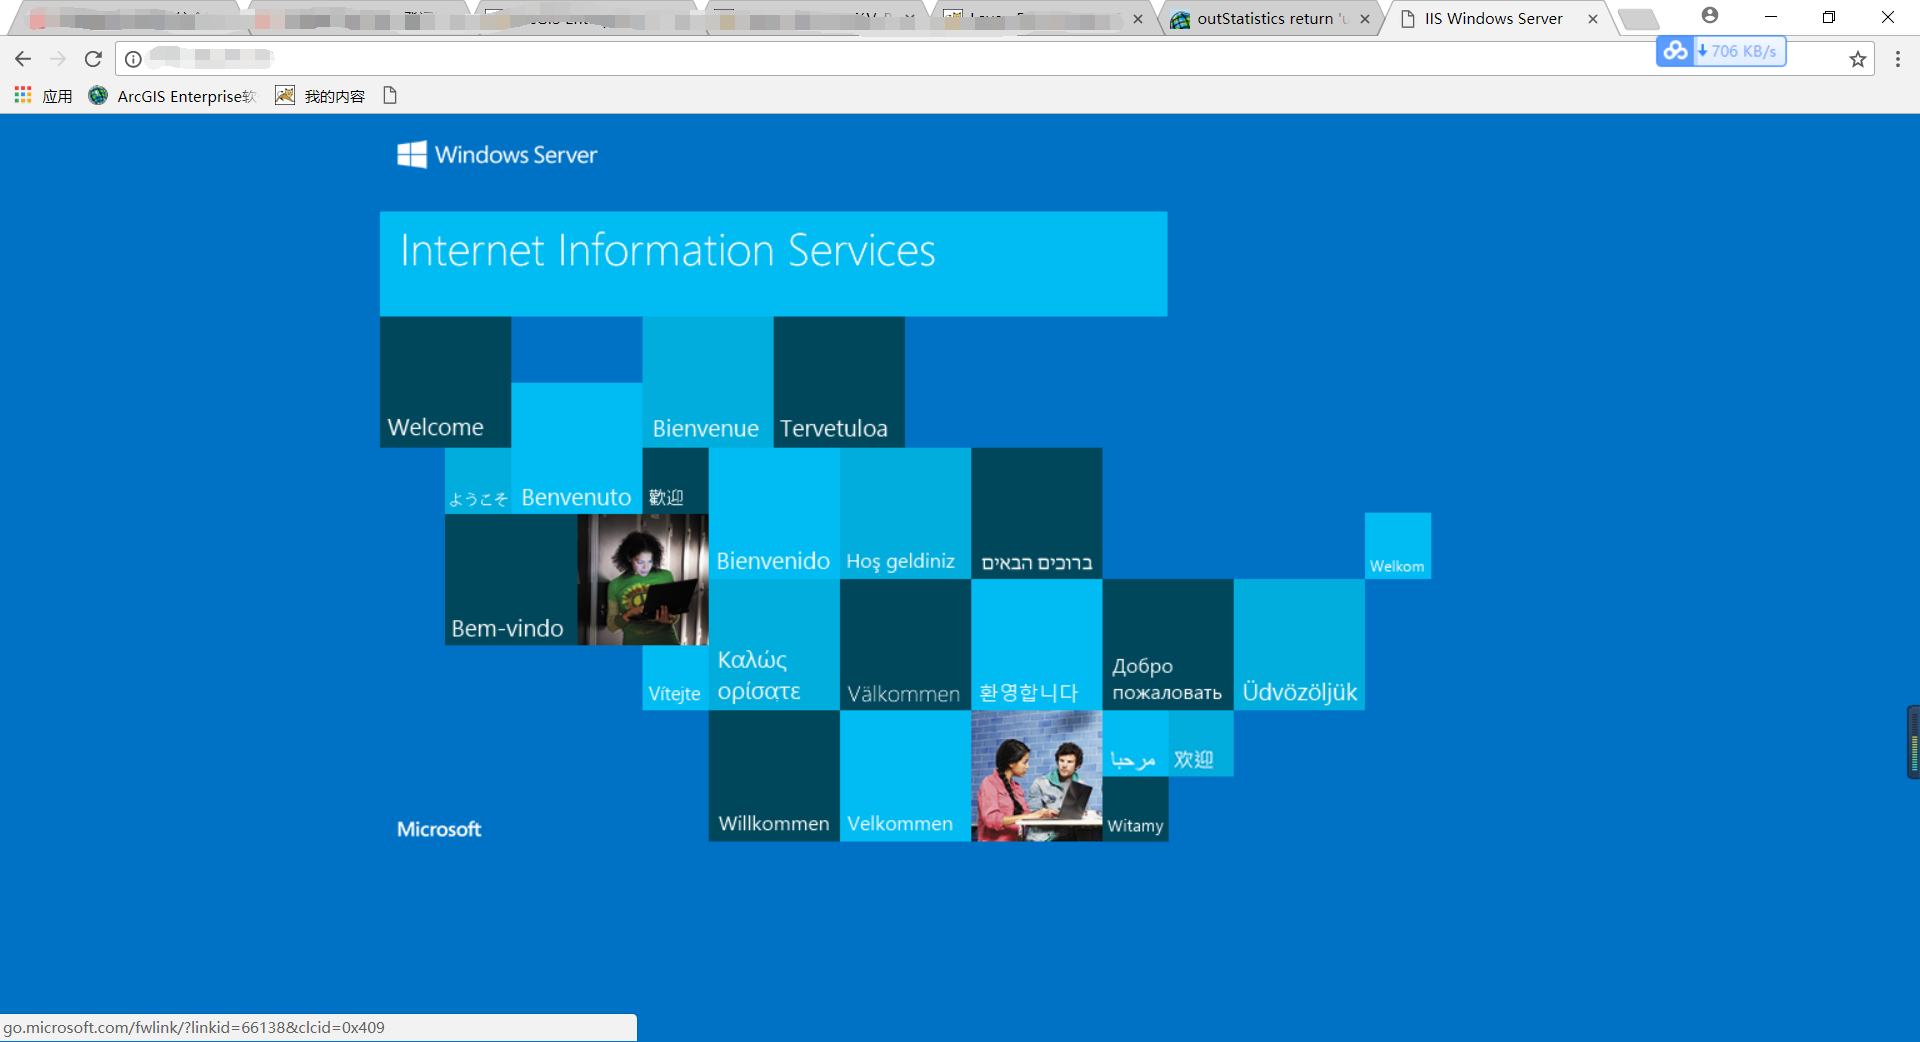
Task: Click the ようこそ tile
Action: (478, 481)
